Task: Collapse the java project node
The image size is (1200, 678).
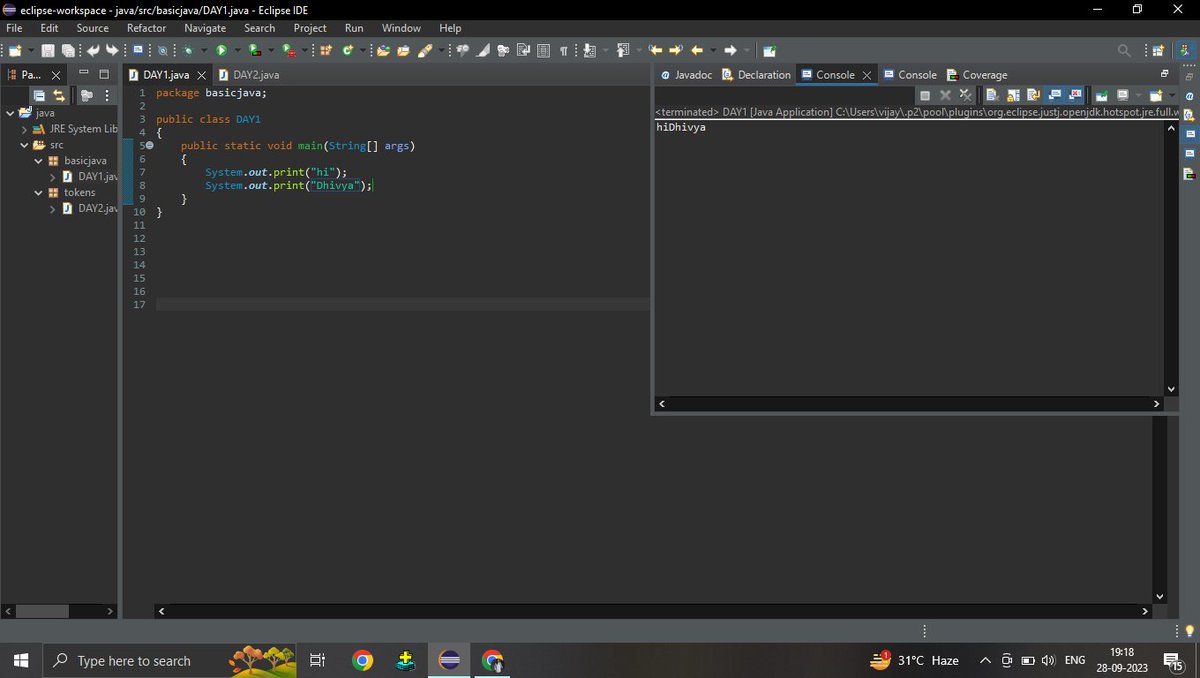Action: 9,113
